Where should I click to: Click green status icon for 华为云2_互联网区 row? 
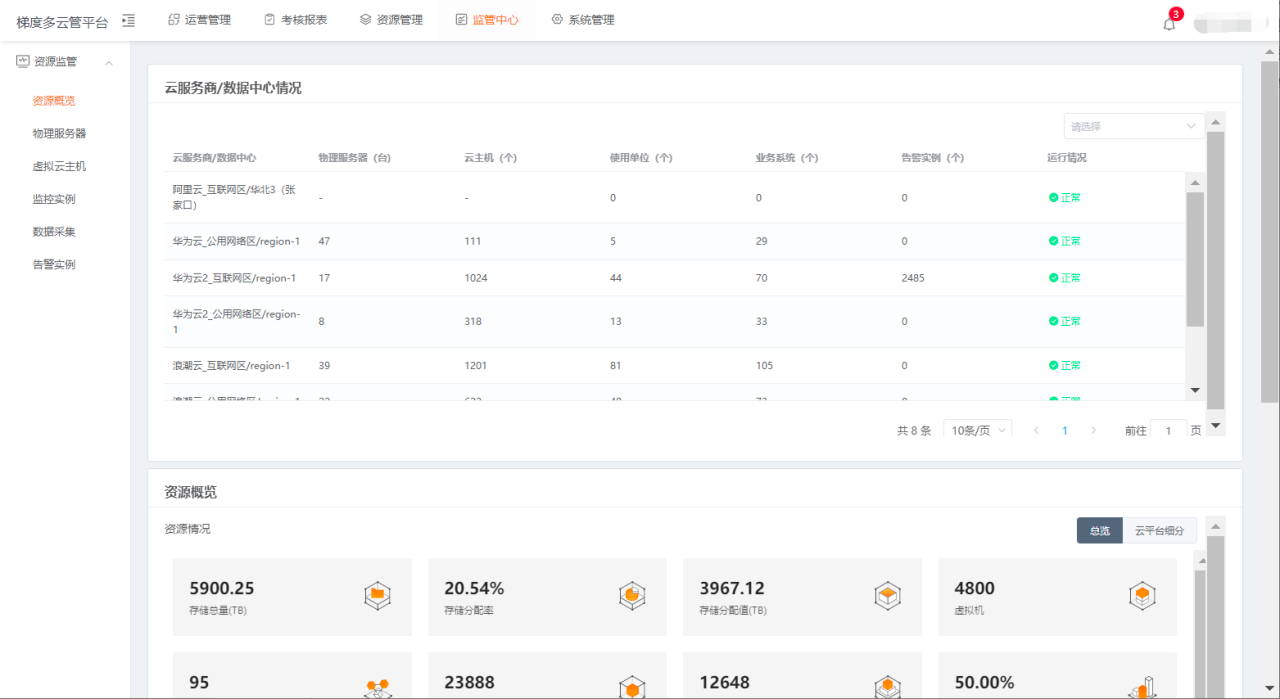[x=1053, y=278]
